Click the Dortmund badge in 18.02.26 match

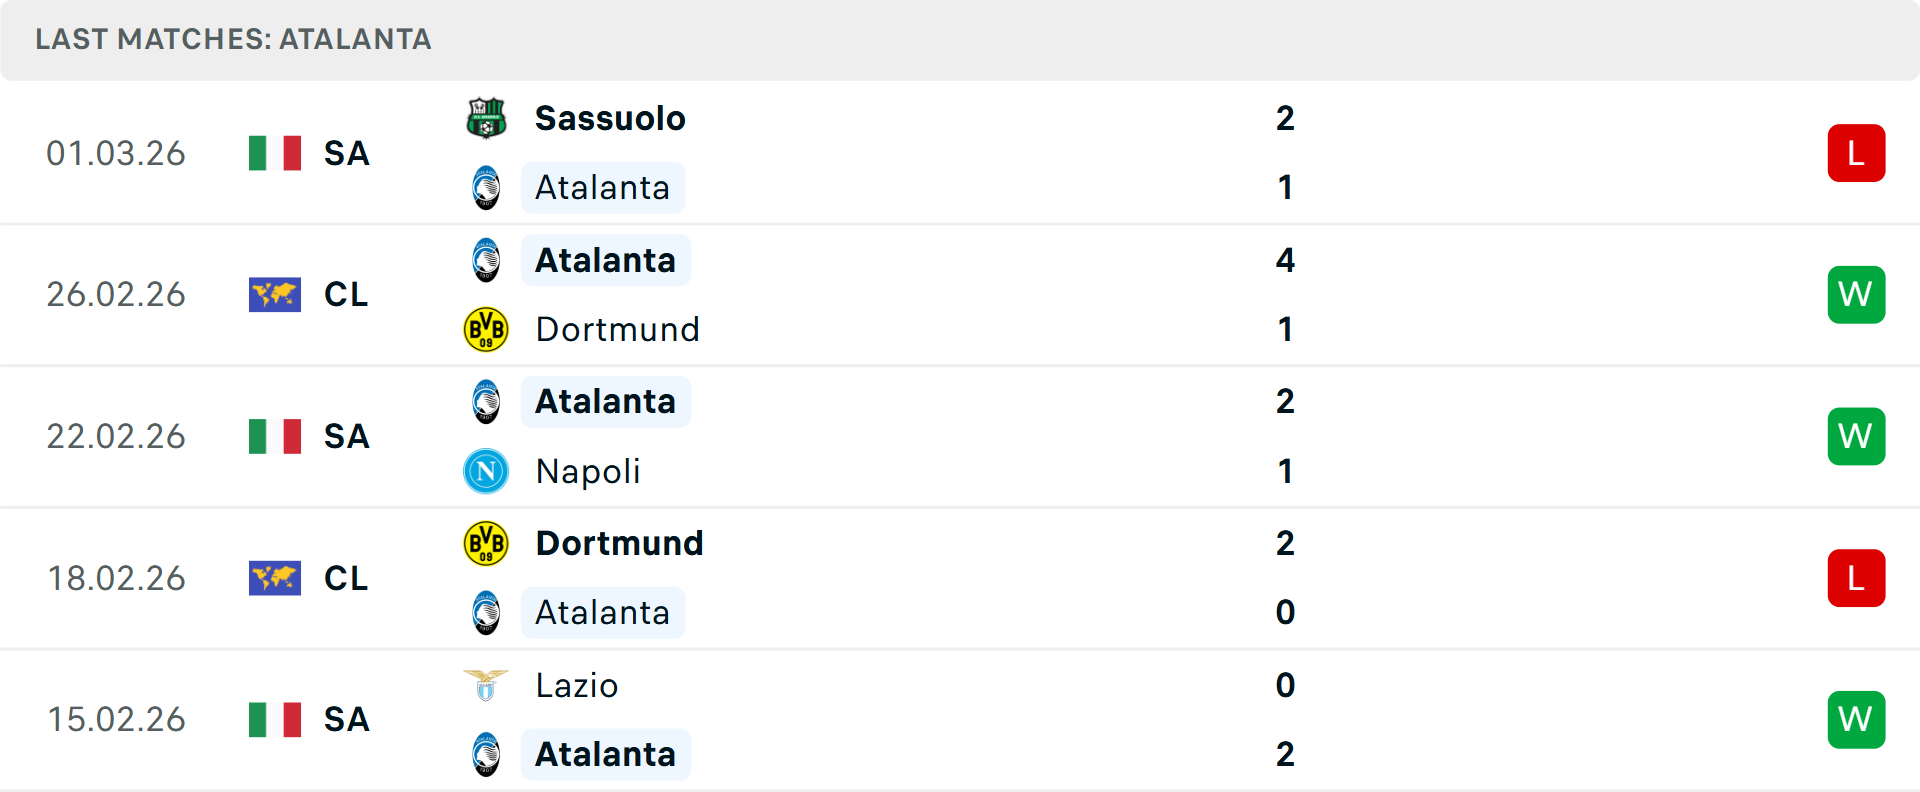[486, 543]
